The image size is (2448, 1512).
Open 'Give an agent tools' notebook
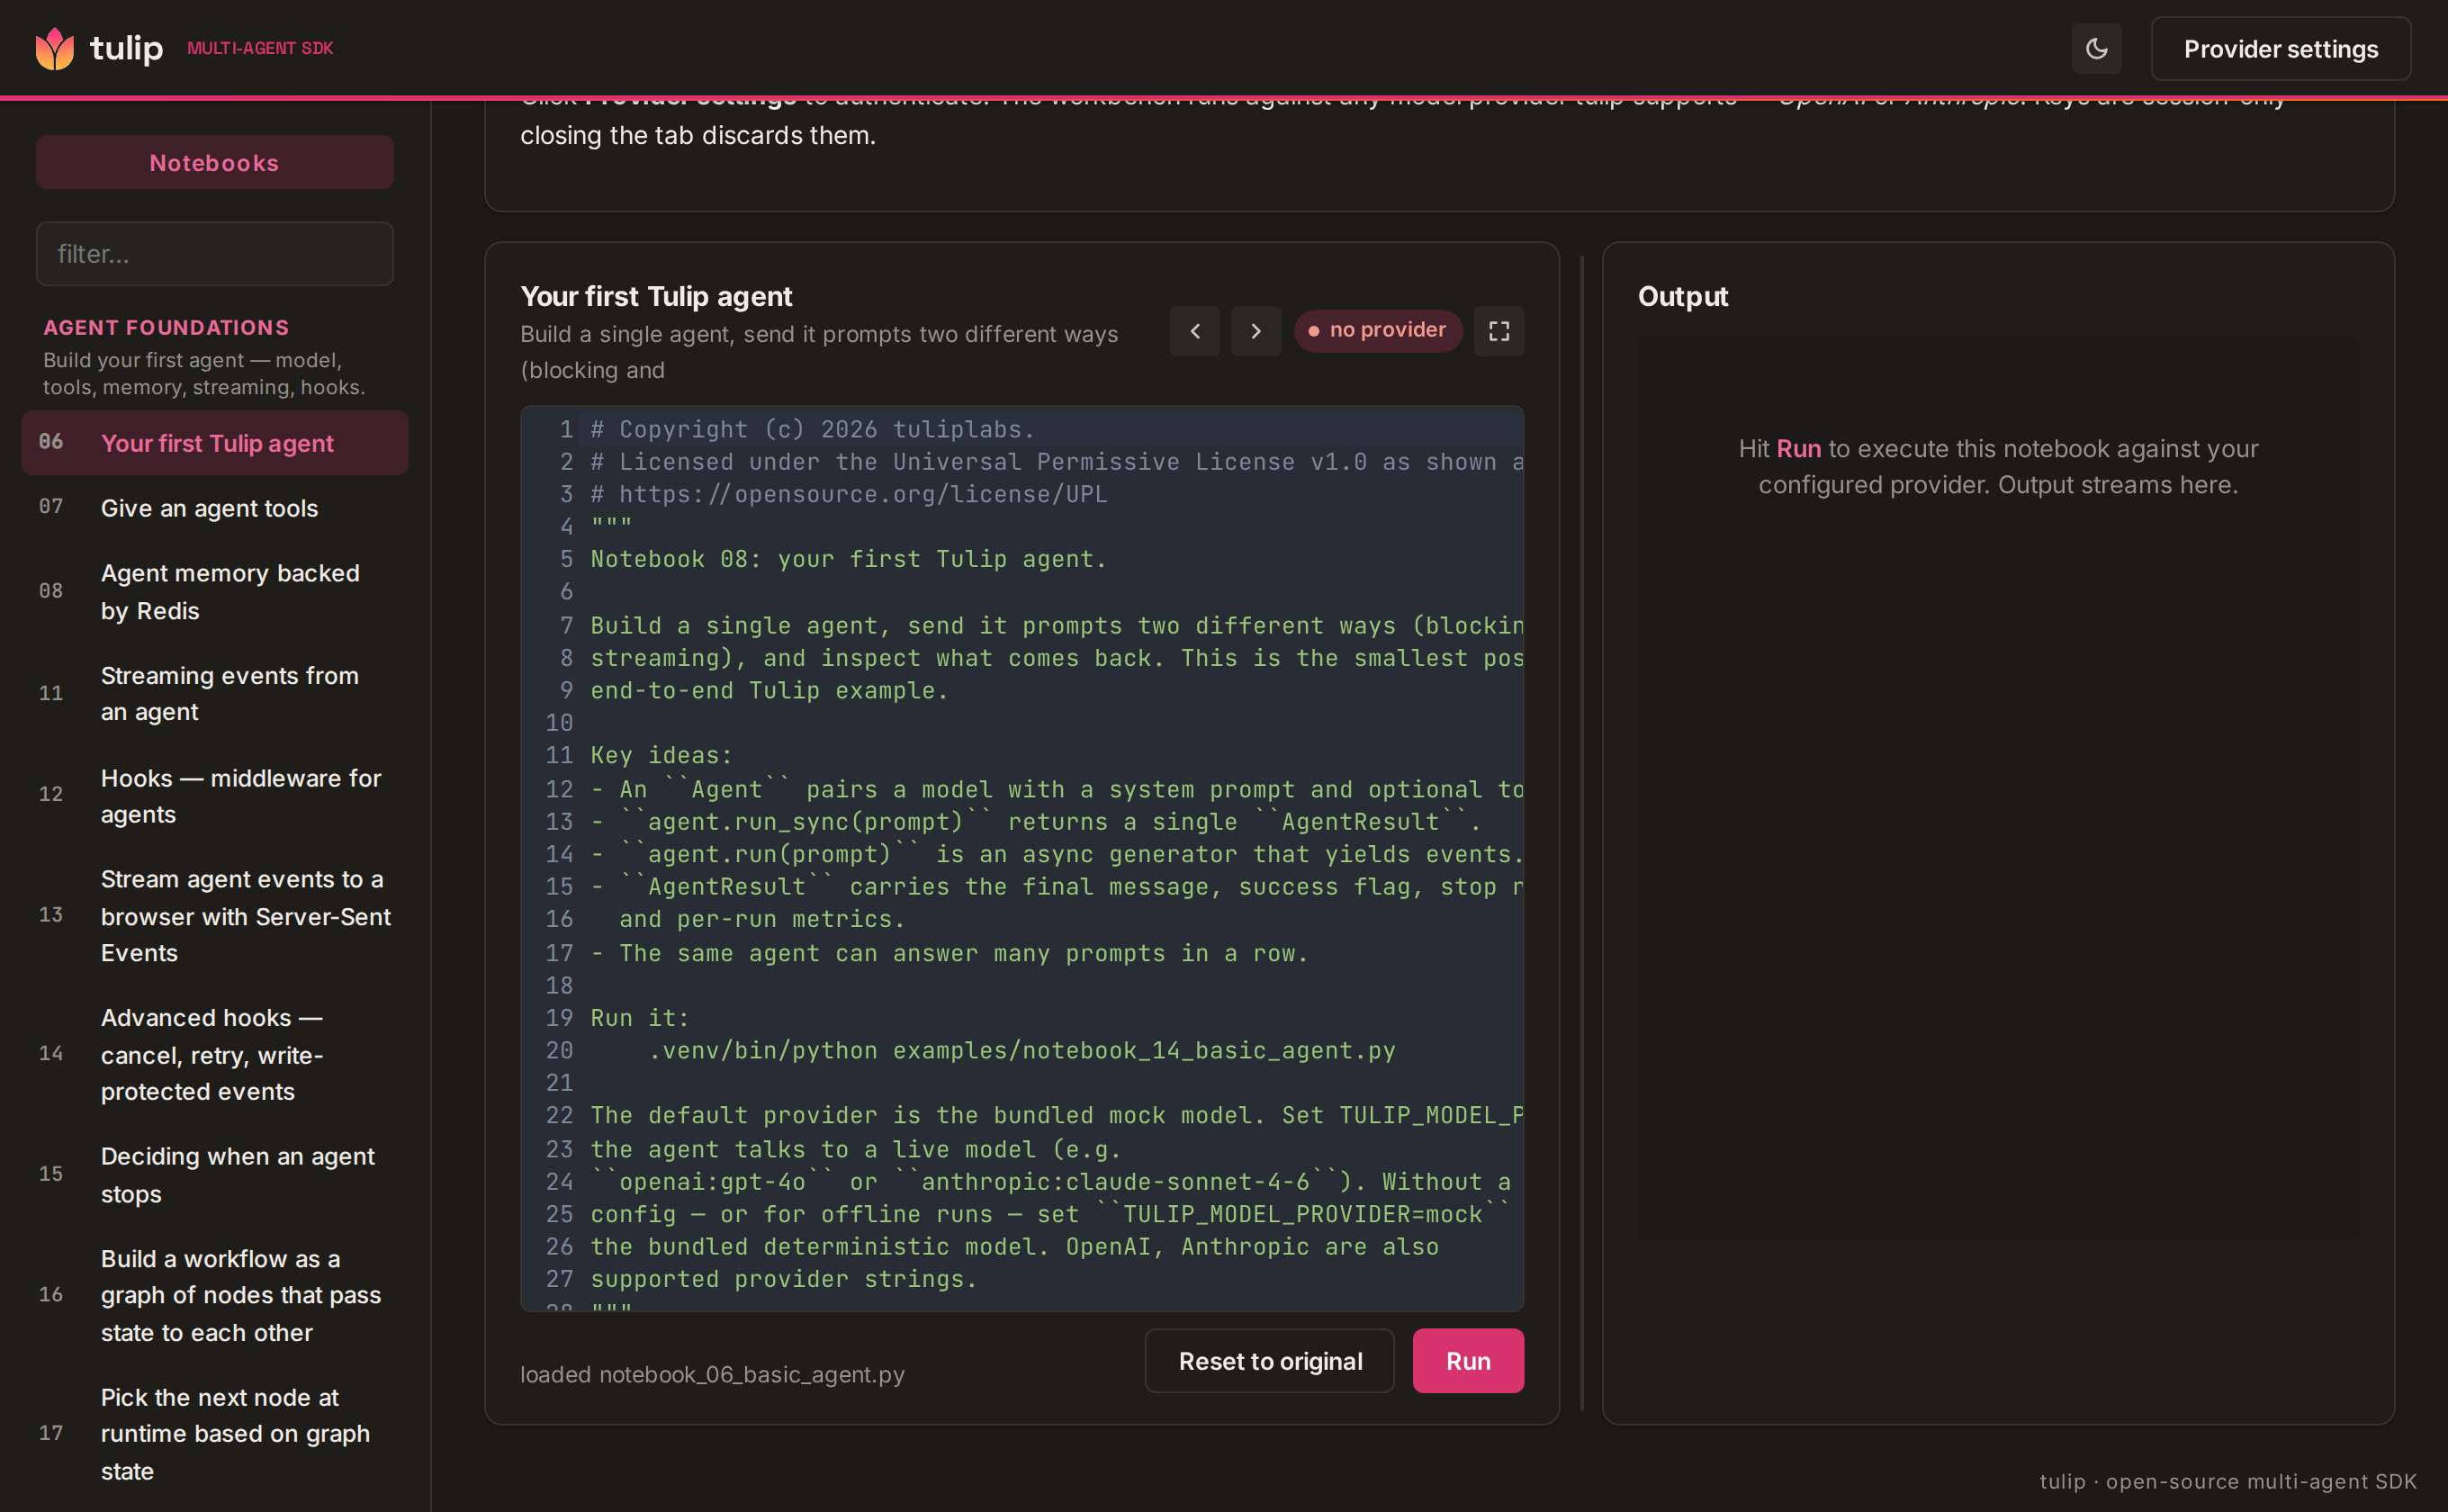(214, 508)
